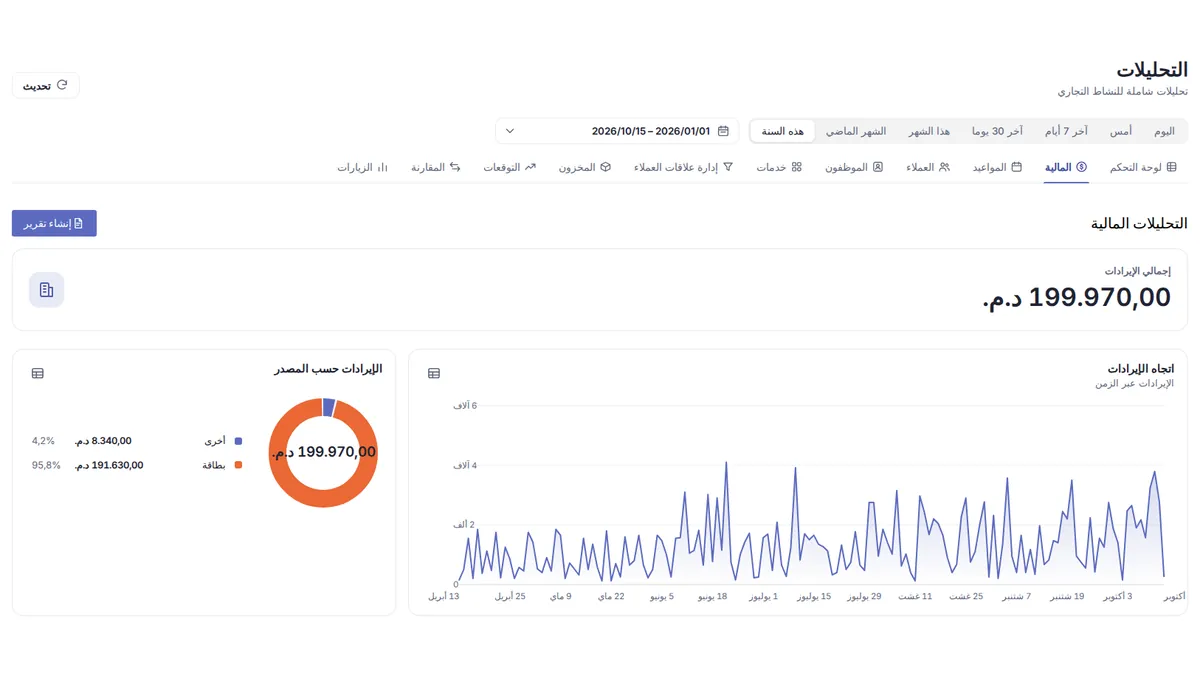Click the dollar coin icon beside المالية
This screenshot has height=675, width=1200.
click(x=1082, y=167)
